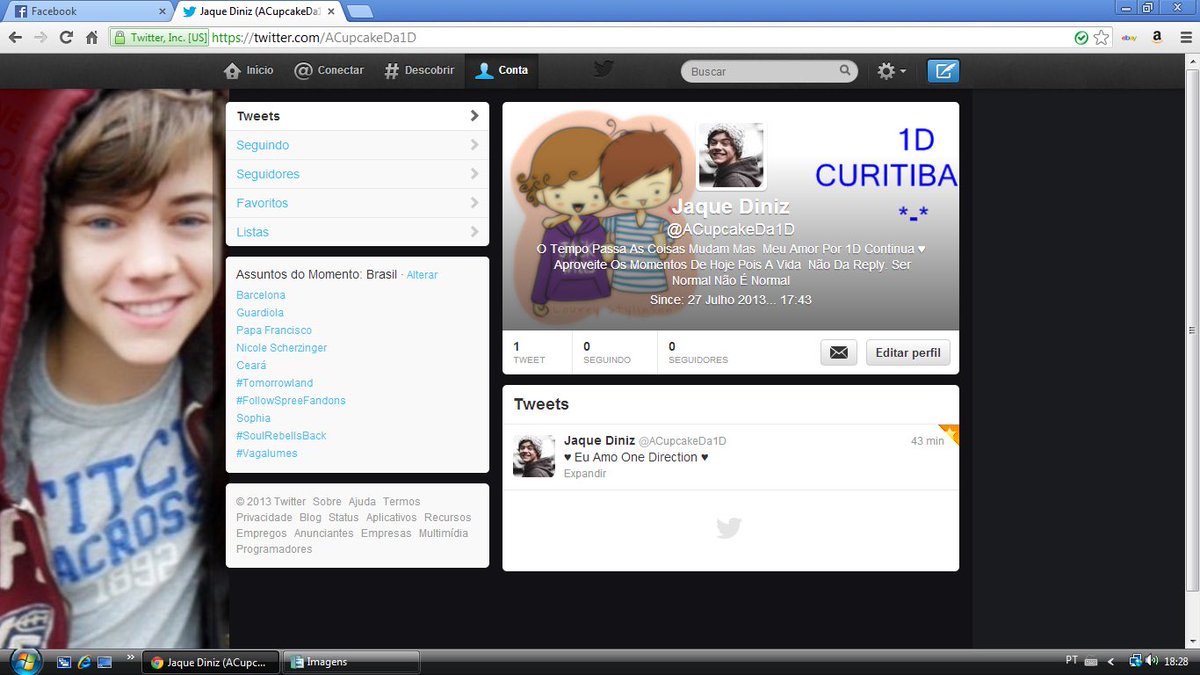Click the network tray icon
This screenshot has height=675, width=1200.
pyautogui.click(x=1136, y=661)
